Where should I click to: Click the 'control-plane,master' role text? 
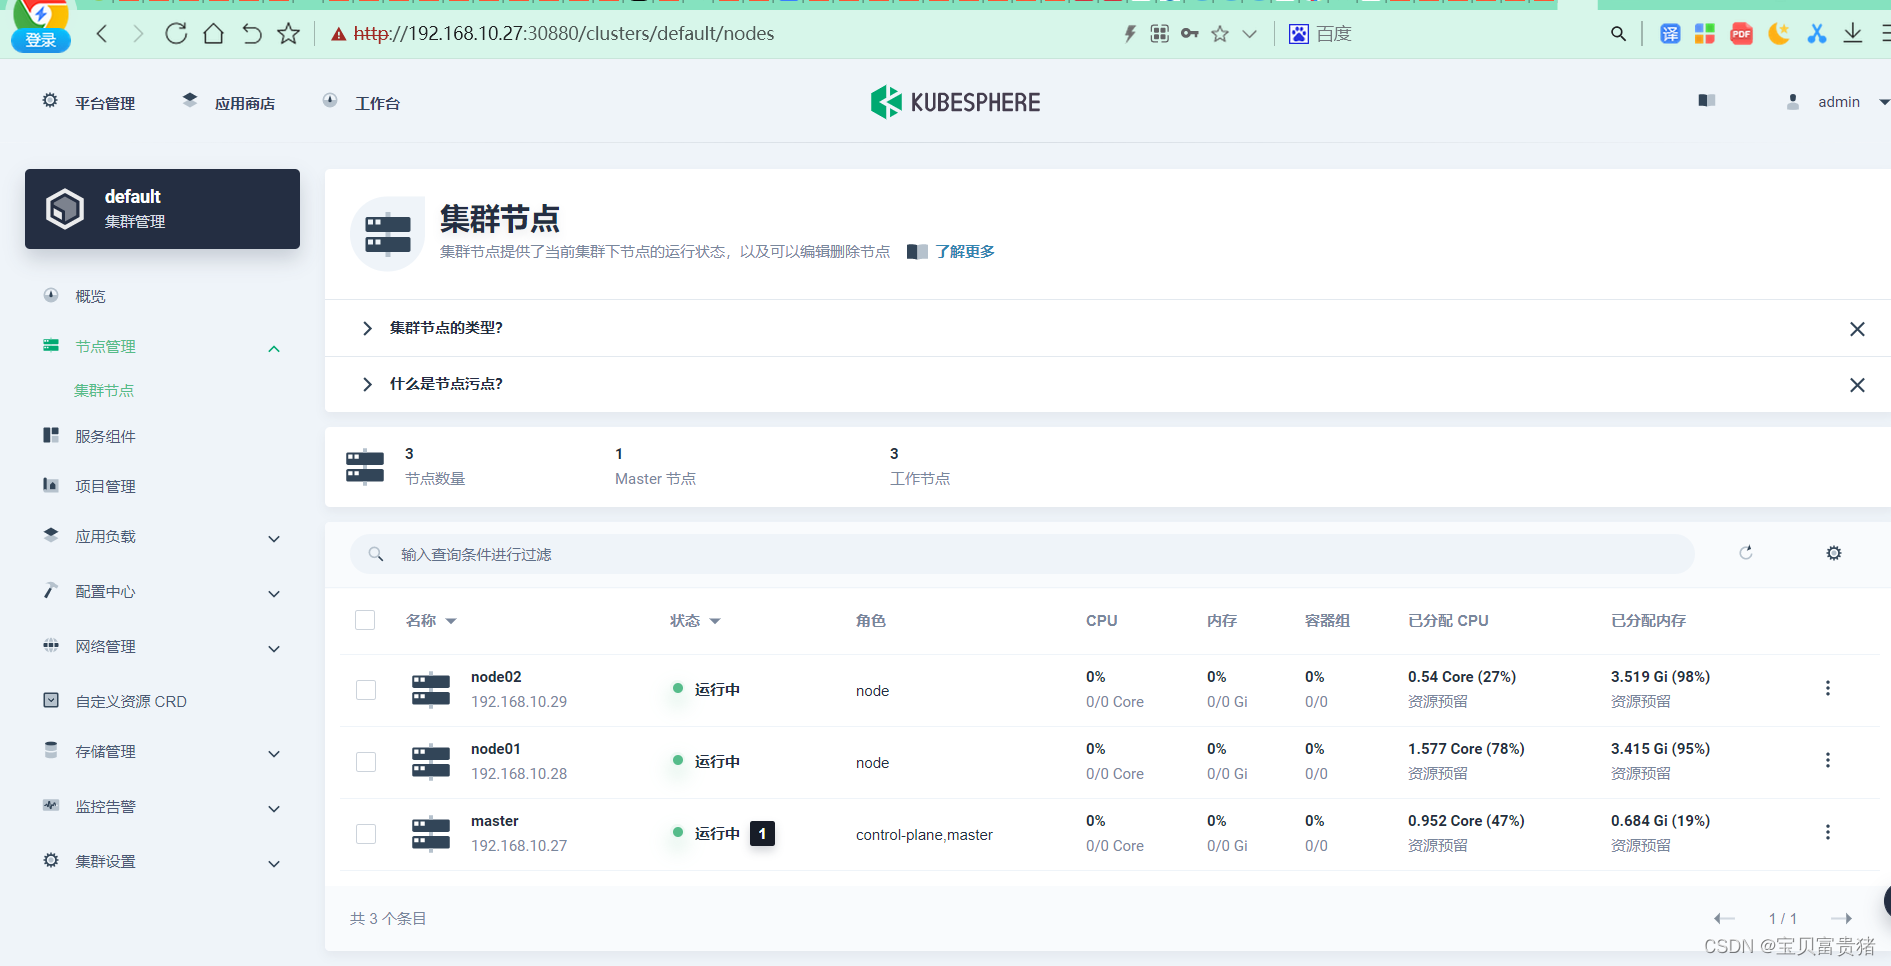[x=924, y=835]
